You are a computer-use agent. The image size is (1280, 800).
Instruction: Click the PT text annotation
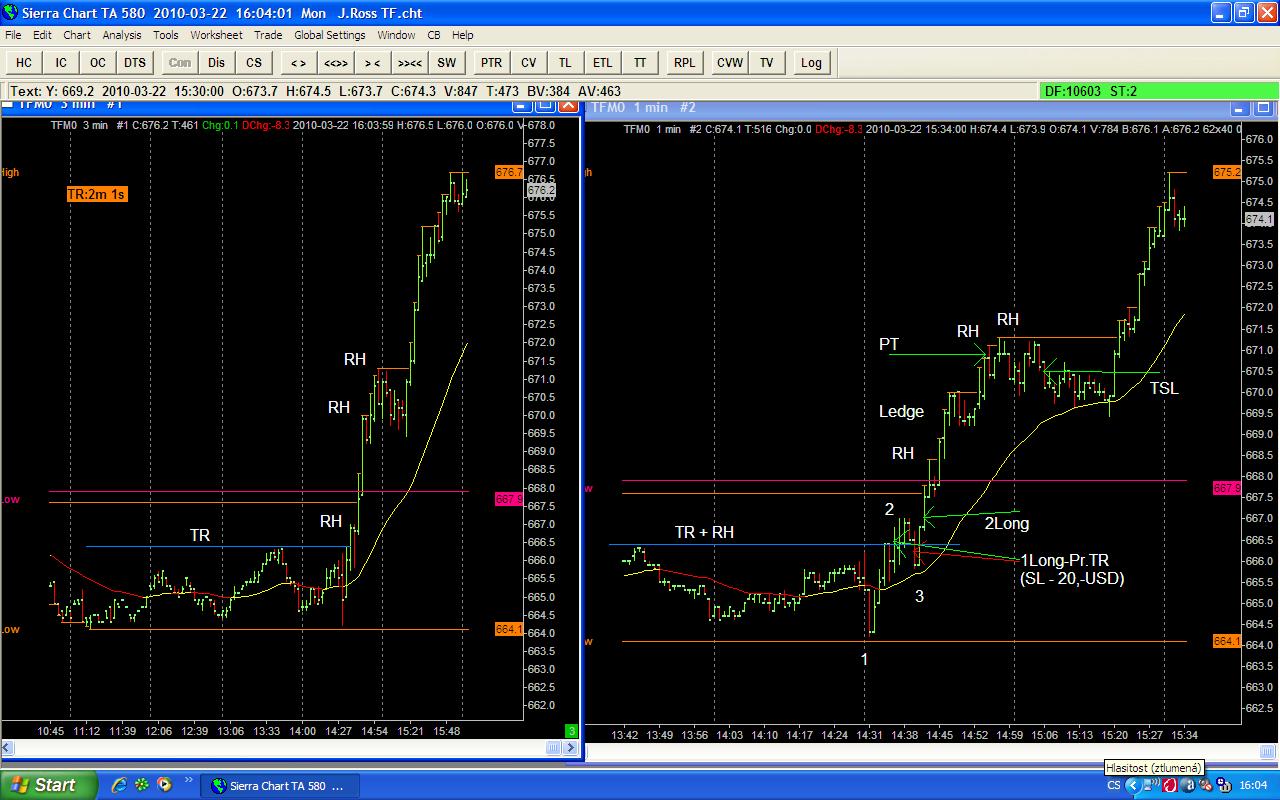tap(889, 344)
